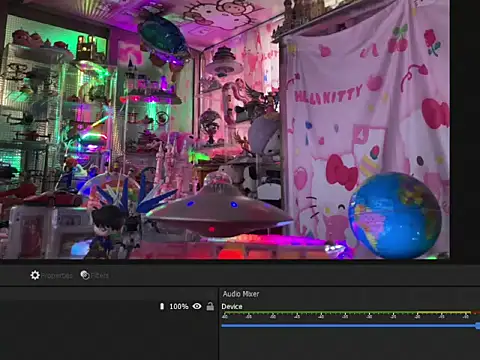The height and width of the screenshot is (360, 480).
Task: Toggle source visibility with the eye icon
Action: [197, 306]
